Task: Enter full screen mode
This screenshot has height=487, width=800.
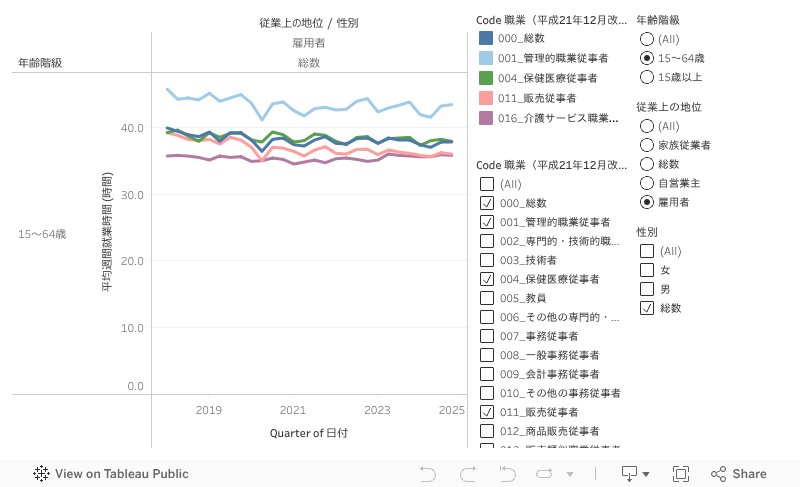Action: (x=681, y=474)
